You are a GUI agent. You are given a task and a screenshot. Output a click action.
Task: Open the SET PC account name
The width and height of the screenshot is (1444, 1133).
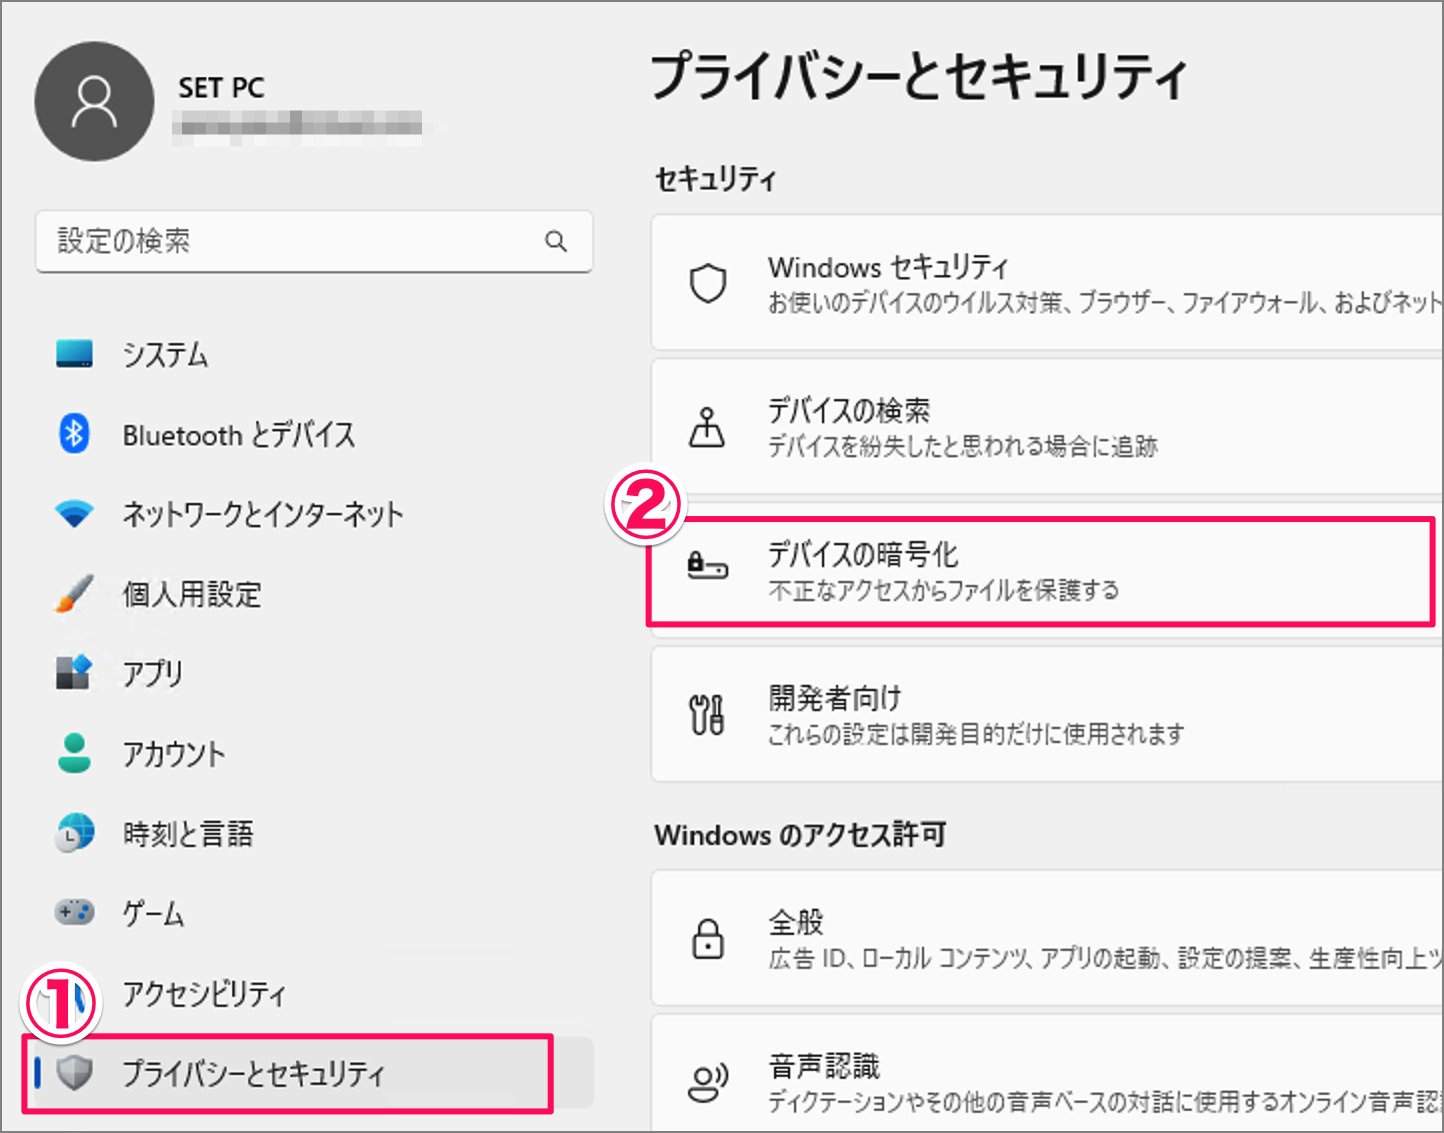tap(221, 88)
